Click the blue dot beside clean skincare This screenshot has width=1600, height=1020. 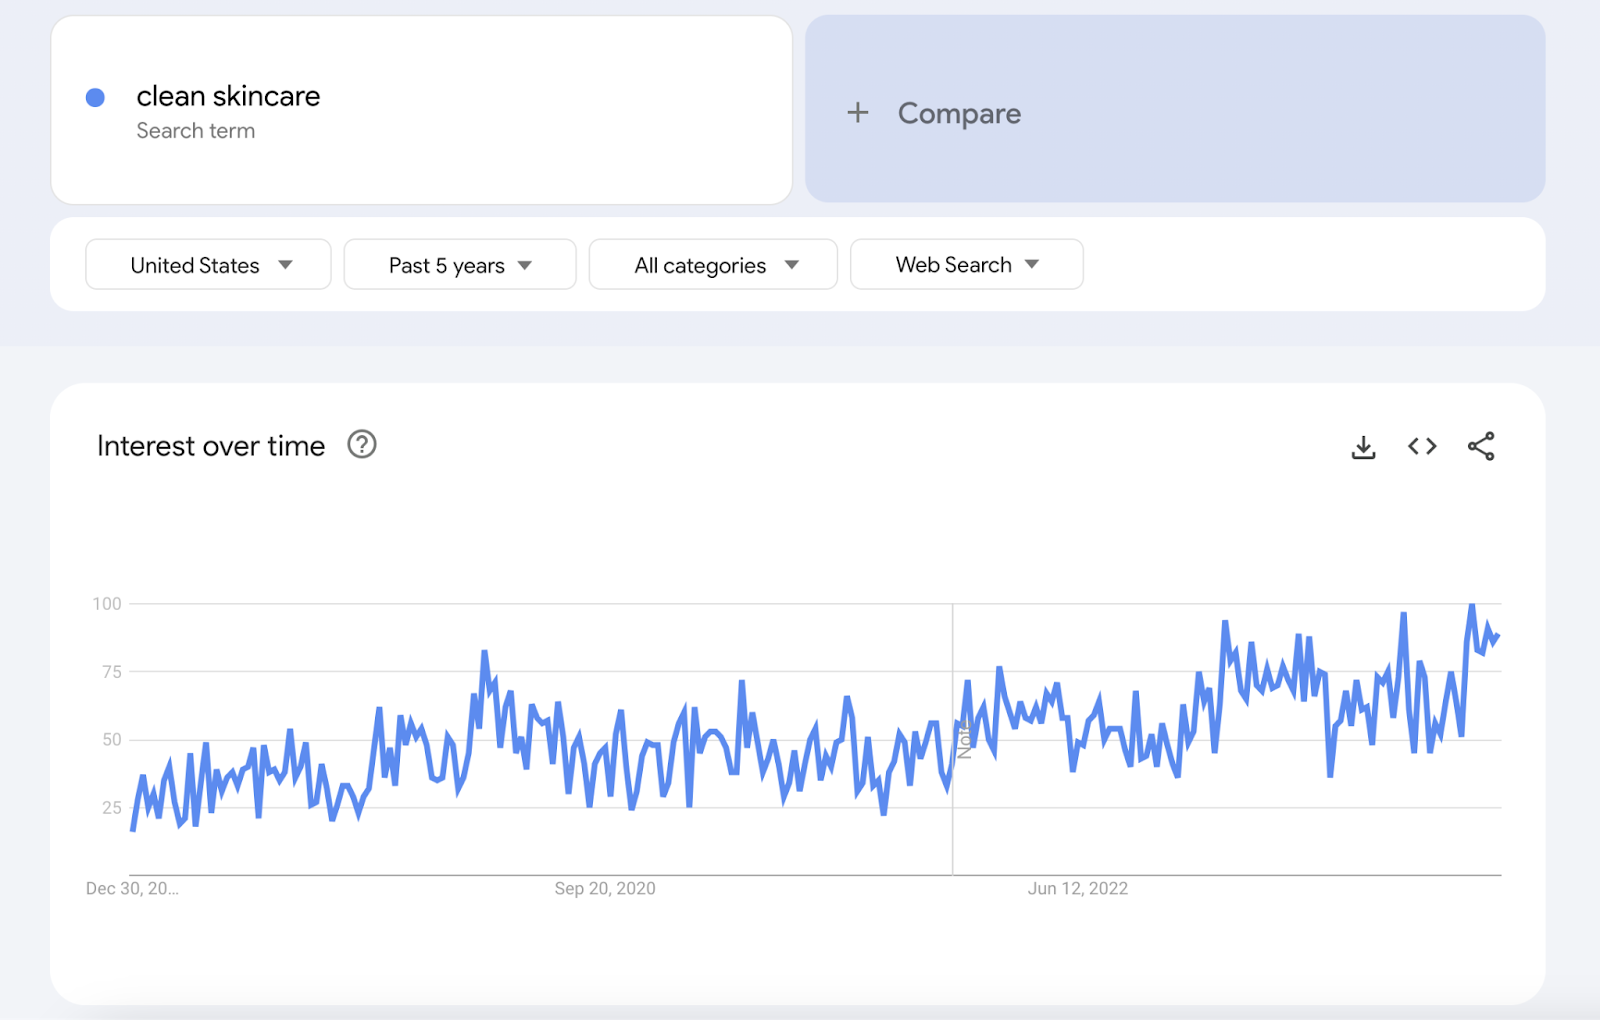95,96
